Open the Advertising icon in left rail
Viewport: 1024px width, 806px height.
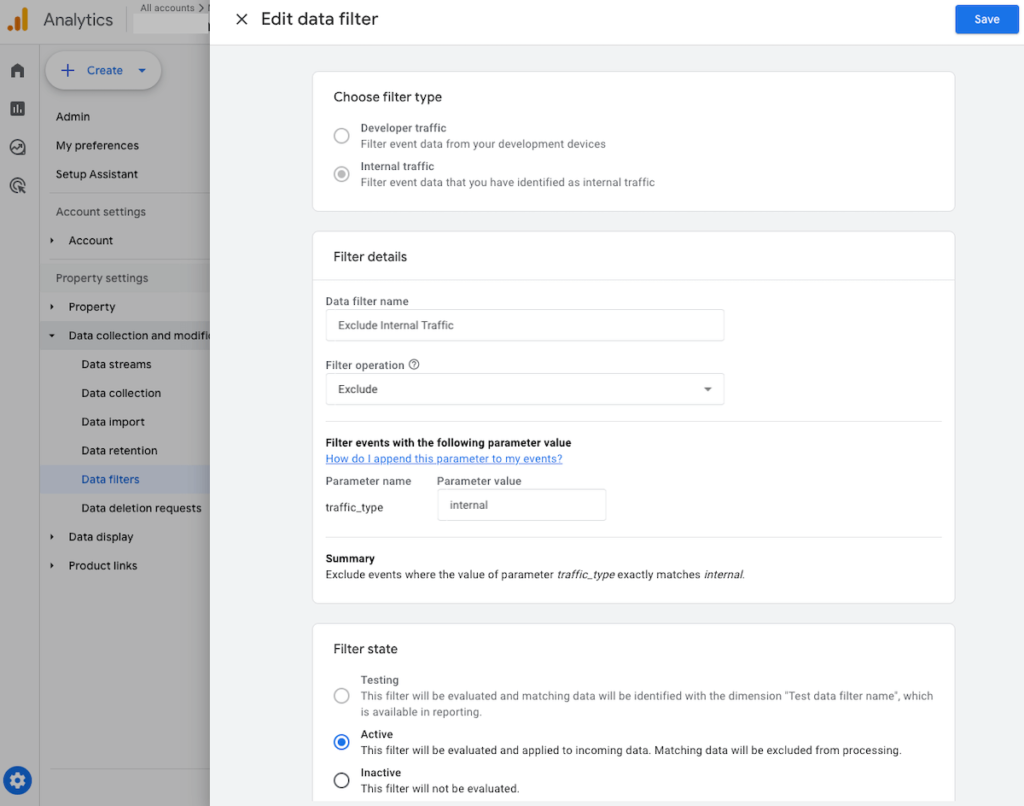tap(18, 185)
